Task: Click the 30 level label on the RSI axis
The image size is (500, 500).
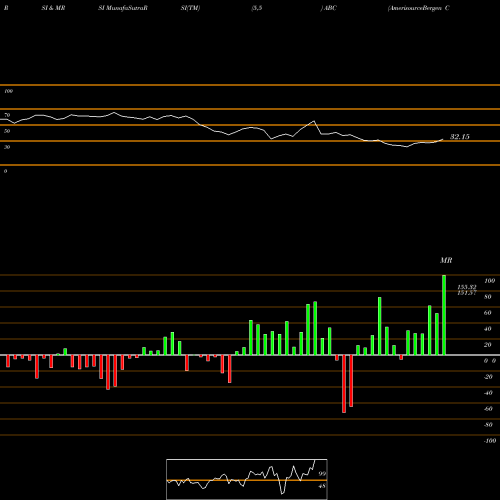Action: click(7, 147)
